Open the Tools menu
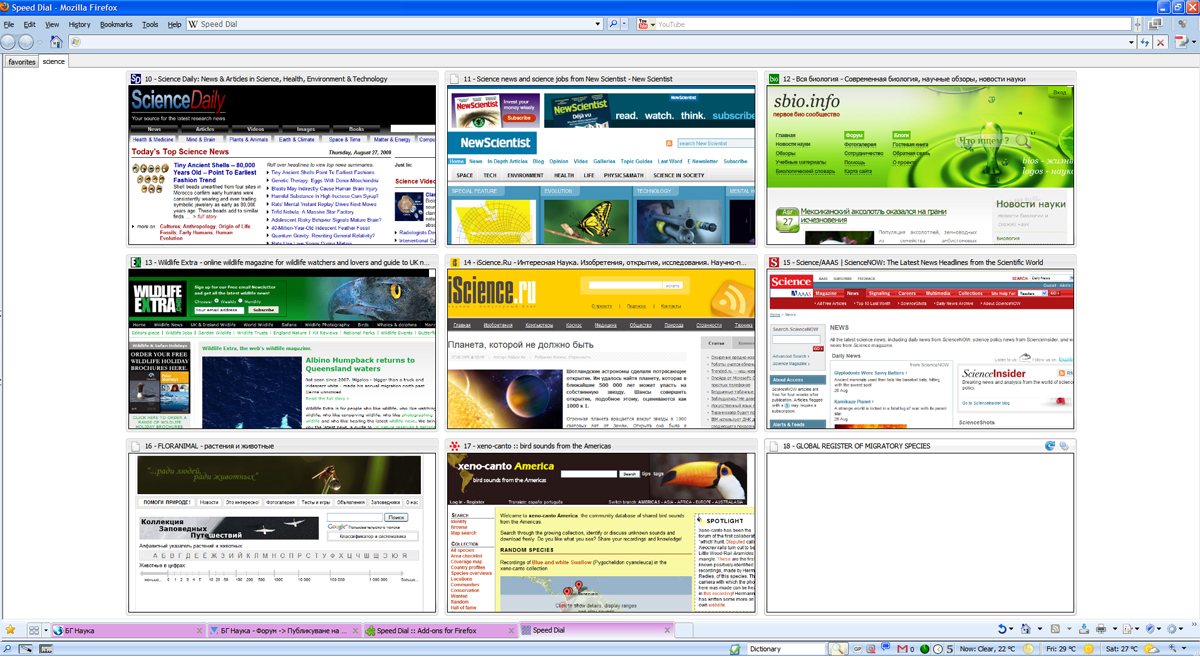 150,24
